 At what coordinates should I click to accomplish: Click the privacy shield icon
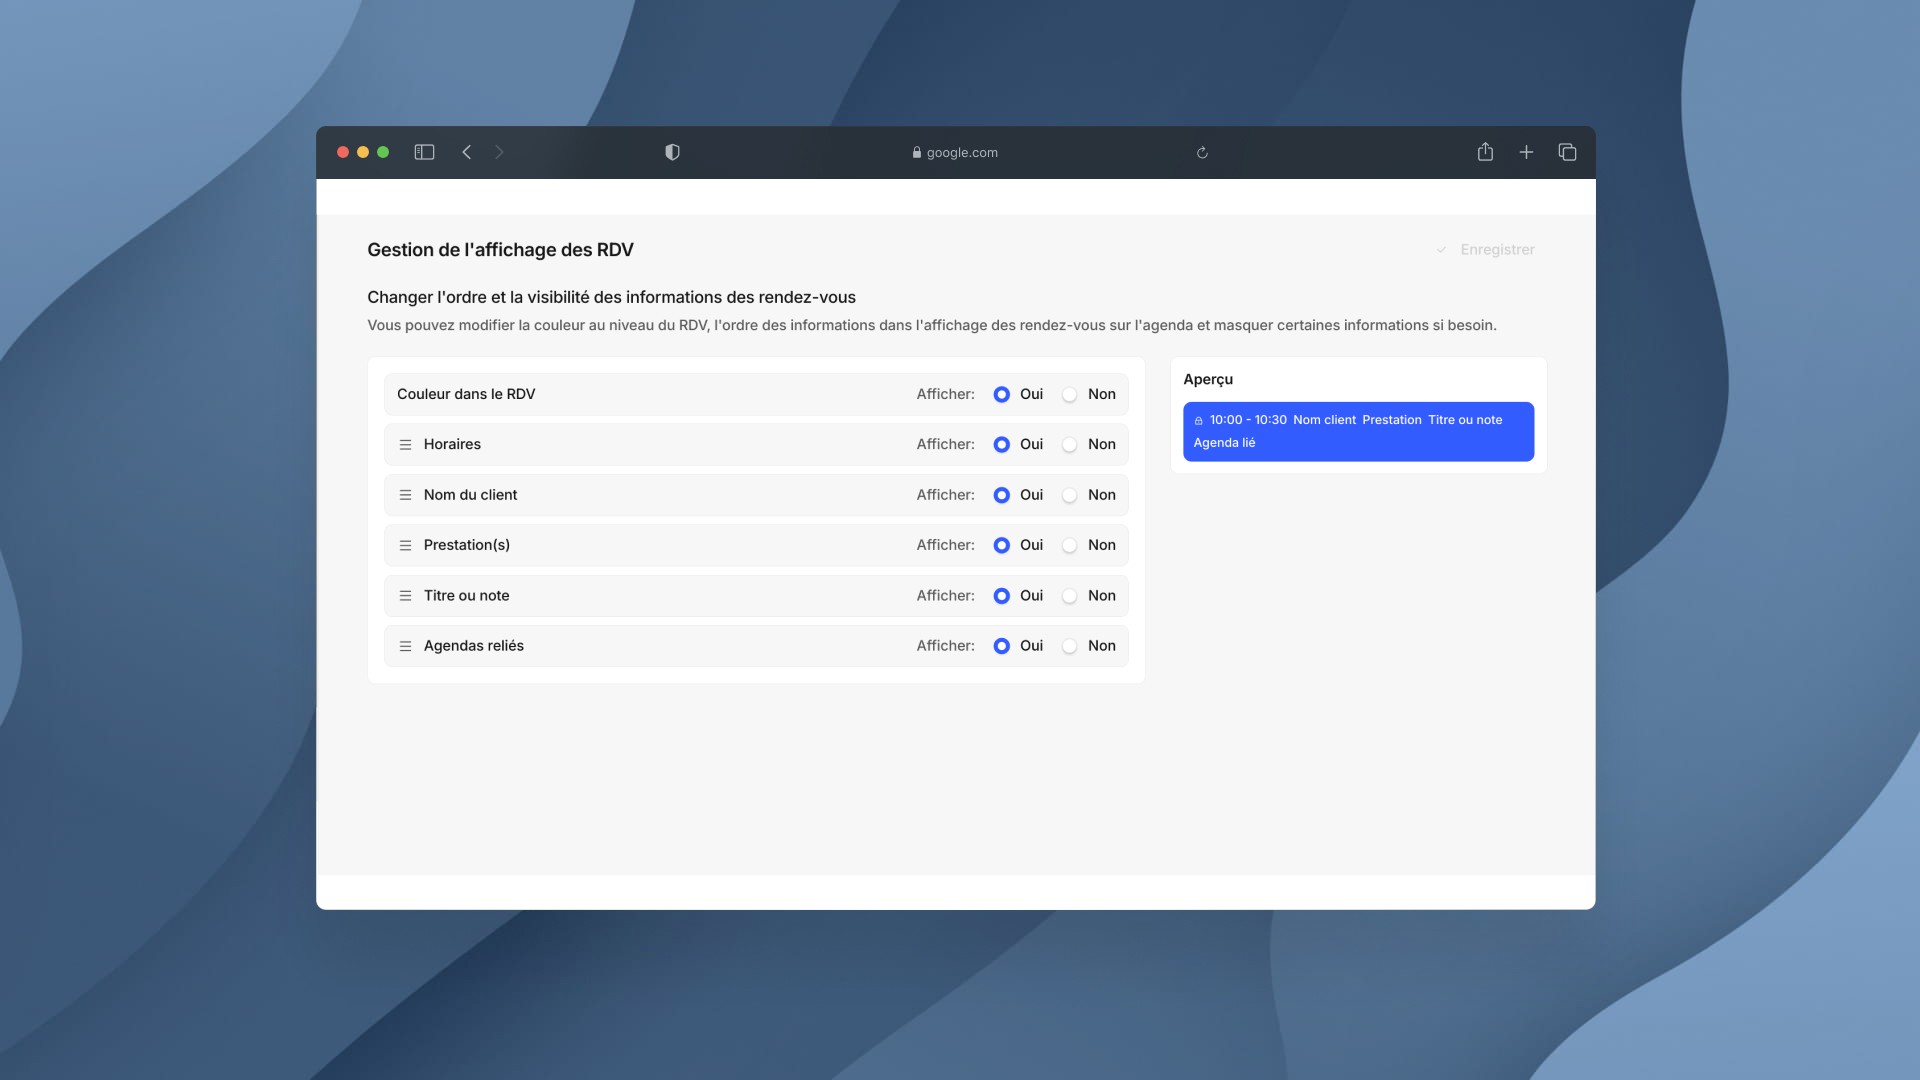[x=672, y=152]
